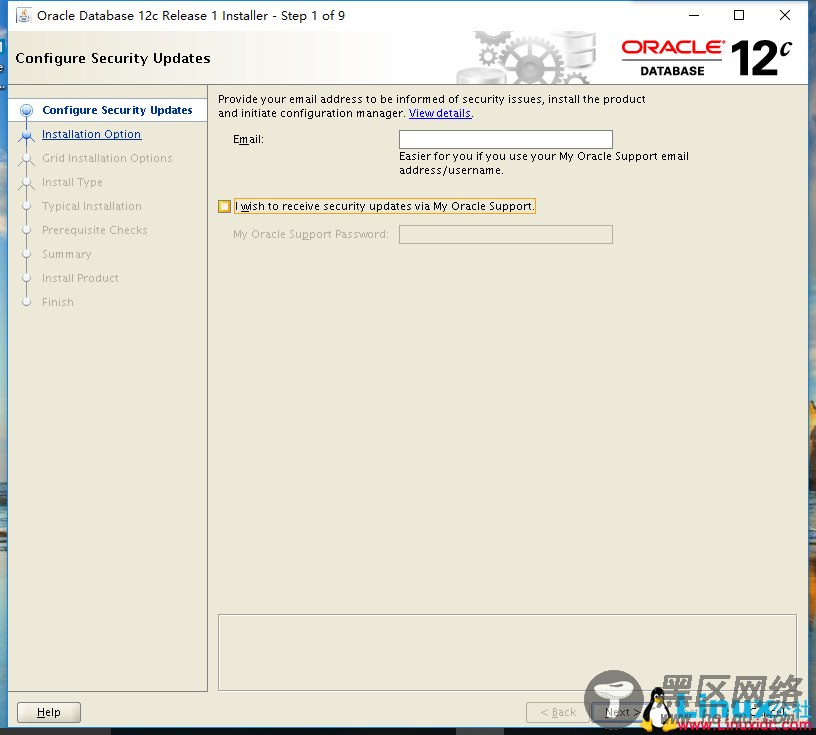Click the disabled Back button
The height and width of the screenshot is (735, 816).
(x=557, y=712)
